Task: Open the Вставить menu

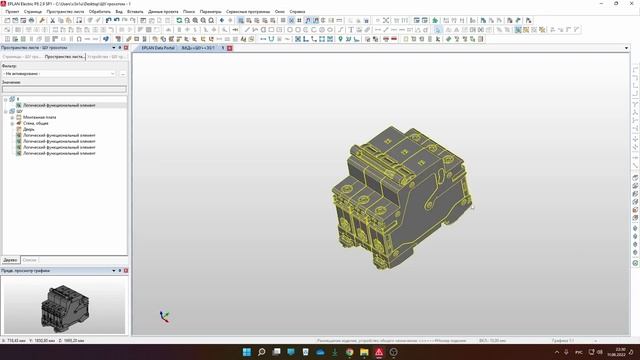Action: 135,12
